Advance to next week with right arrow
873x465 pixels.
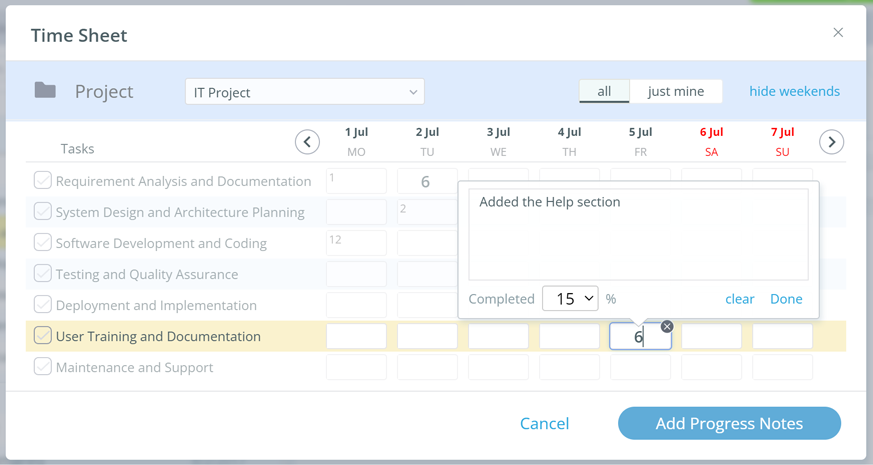point(831,142)
